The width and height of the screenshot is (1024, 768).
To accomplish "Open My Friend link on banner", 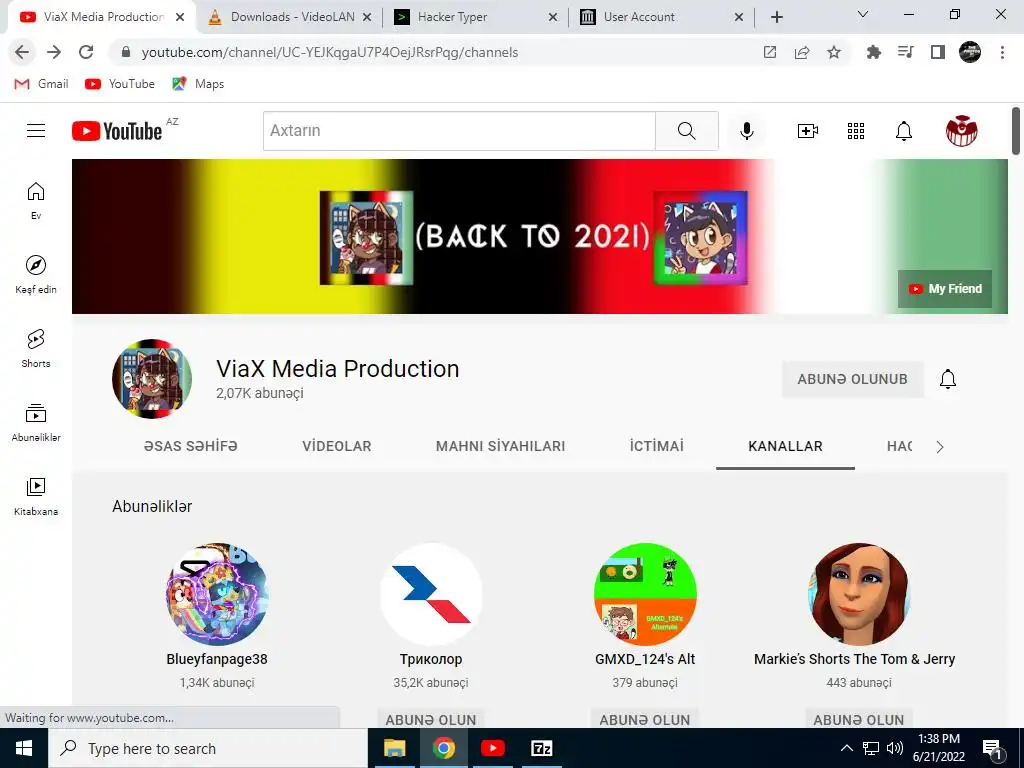I will point(945,289).
